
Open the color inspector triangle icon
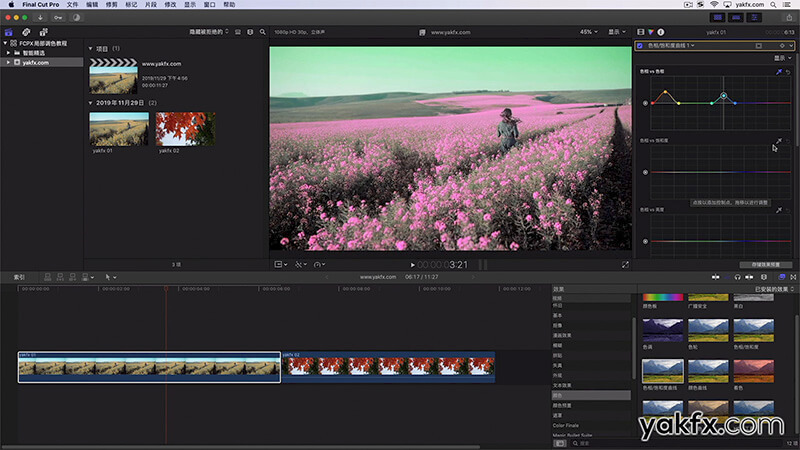click(x=651, y=32)
